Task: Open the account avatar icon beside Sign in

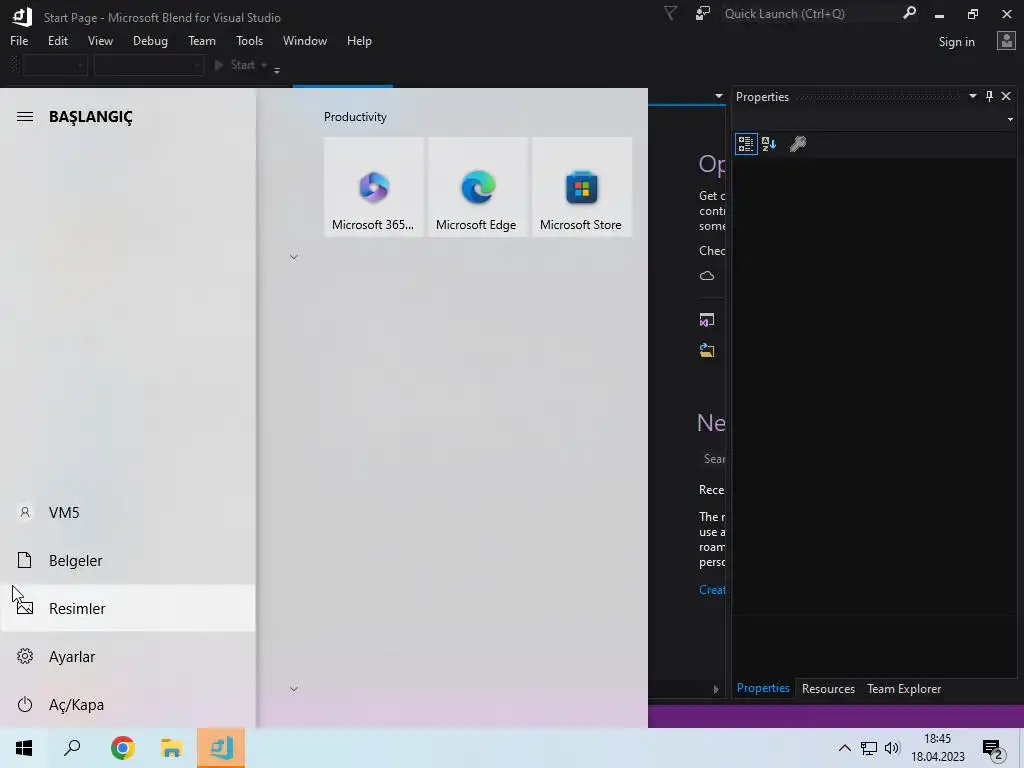Action: (1006, 41)
